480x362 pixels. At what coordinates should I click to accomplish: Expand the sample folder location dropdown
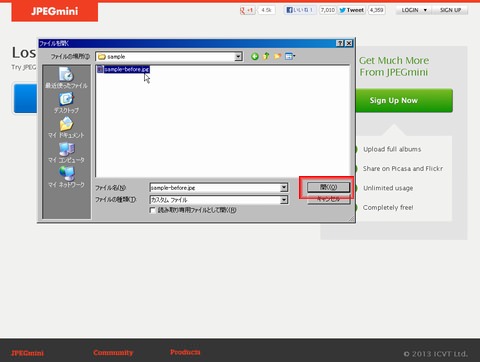tap(238, 57)
